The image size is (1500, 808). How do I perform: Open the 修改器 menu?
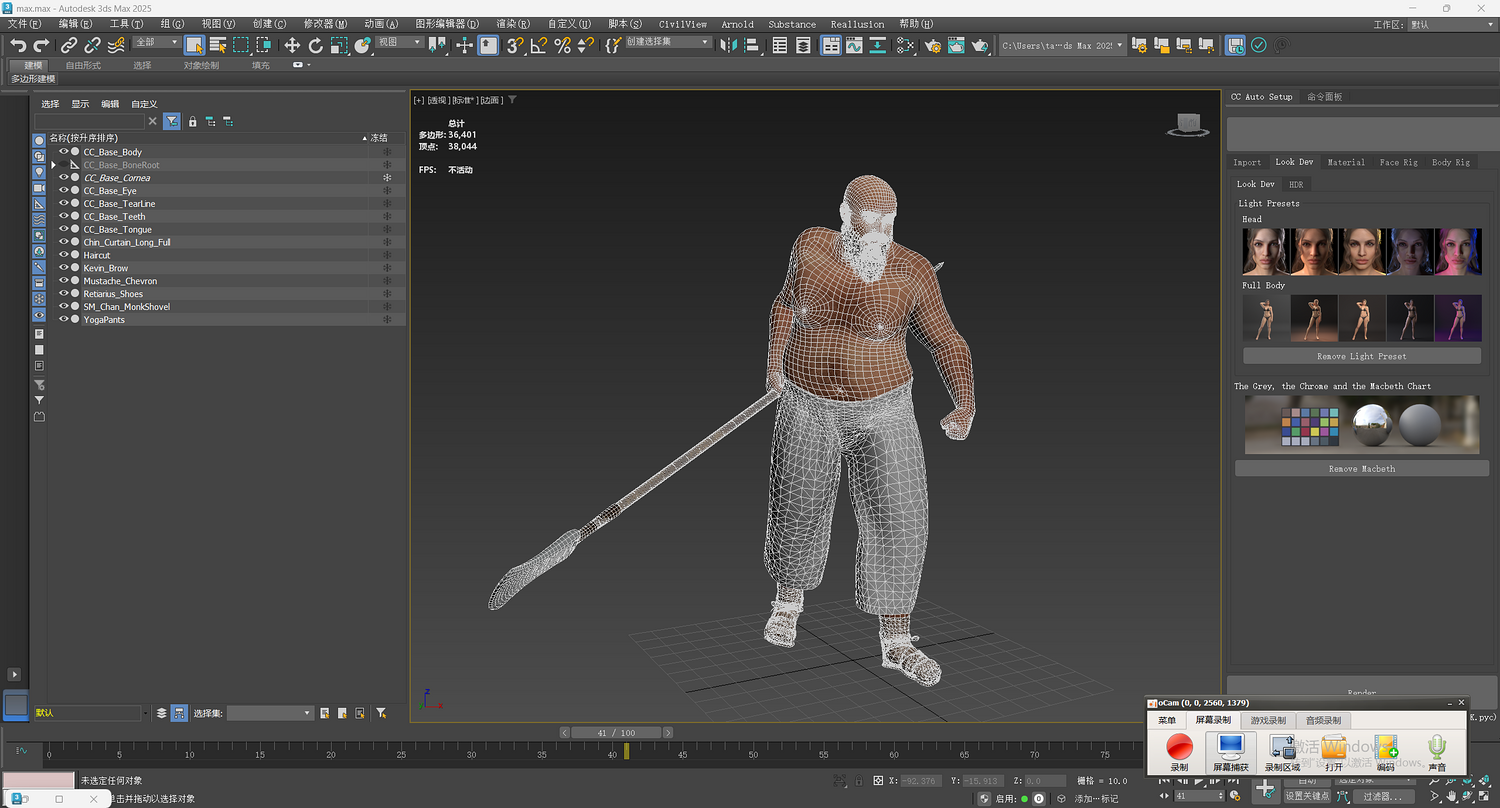pos(326,24)
